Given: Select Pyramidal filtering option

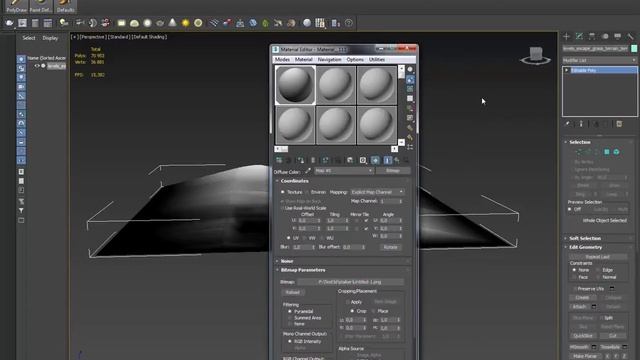Looking at the screenshot, I should point(290,311).
